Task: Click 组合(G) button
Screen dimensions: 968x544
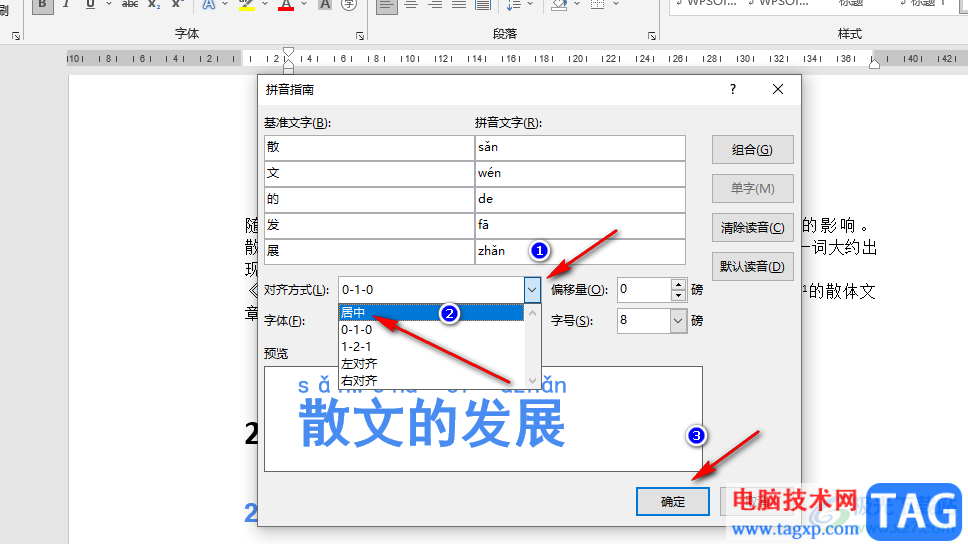Action: [753, 150]
